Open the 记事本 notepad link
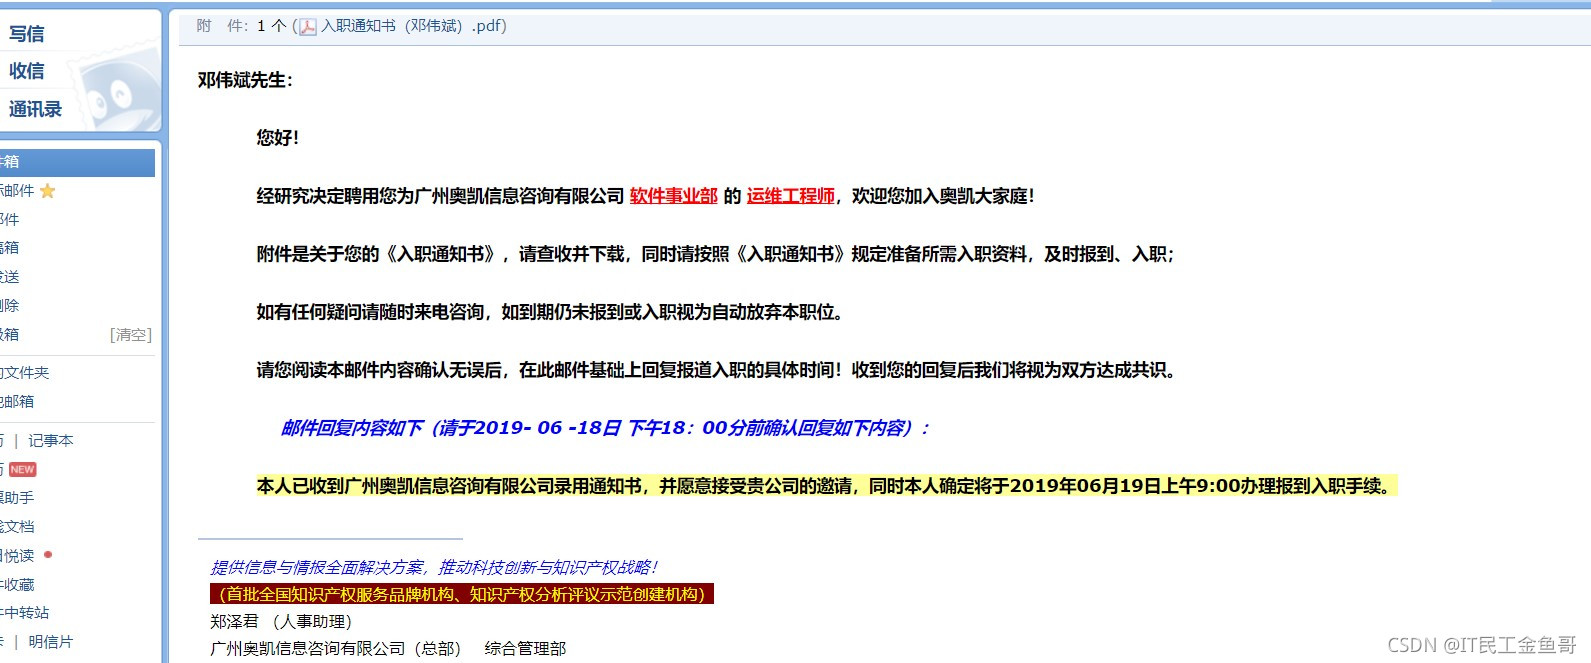 point(51,441)
